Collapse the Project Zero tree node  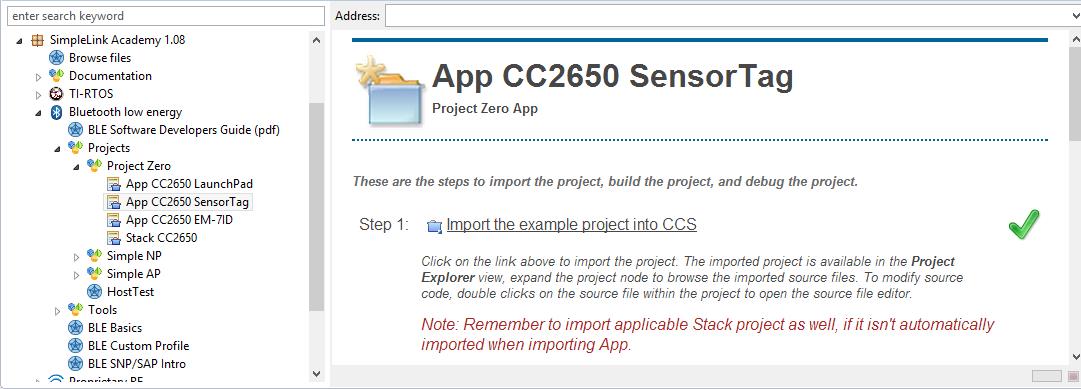point(77,166)
